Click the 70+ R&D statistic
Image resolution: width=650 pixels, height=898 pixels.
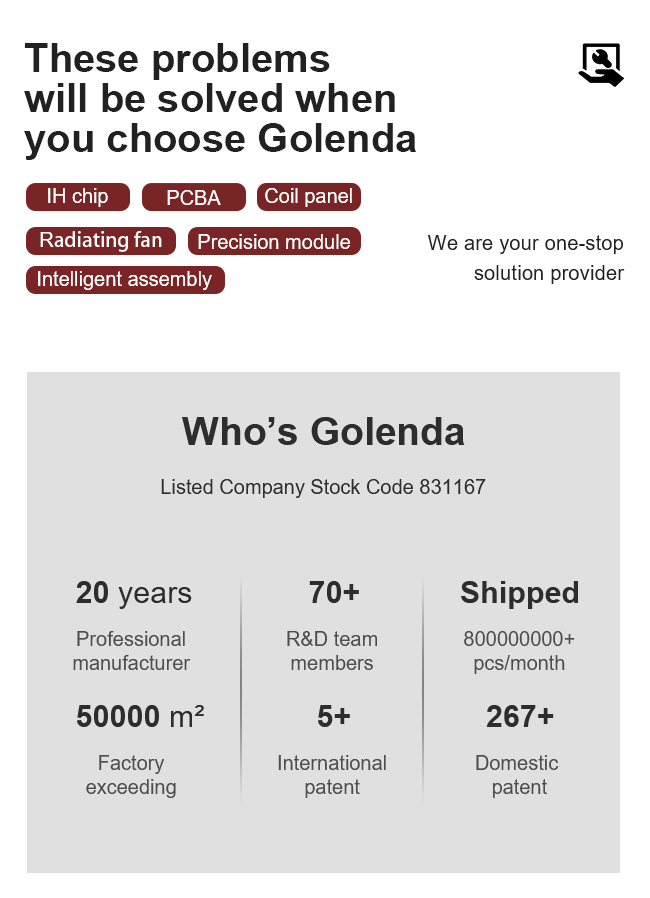334,593
